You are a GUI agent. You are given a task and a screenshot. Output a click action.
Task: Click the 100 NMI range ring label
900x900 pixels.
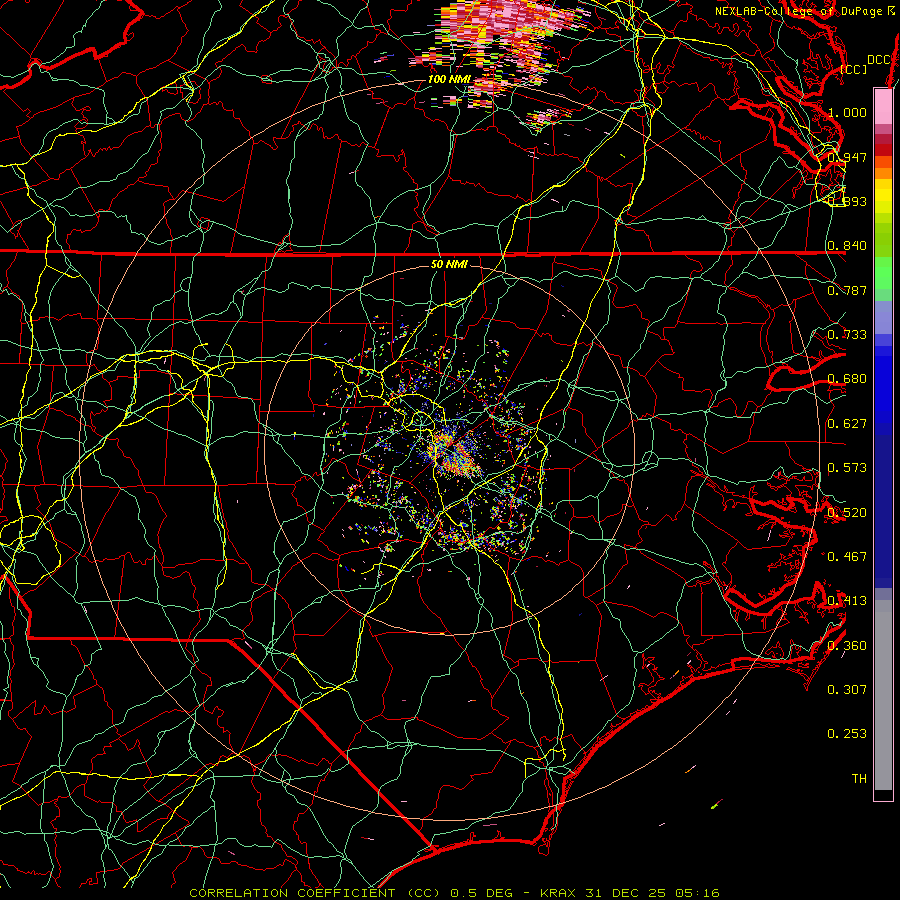449,79
